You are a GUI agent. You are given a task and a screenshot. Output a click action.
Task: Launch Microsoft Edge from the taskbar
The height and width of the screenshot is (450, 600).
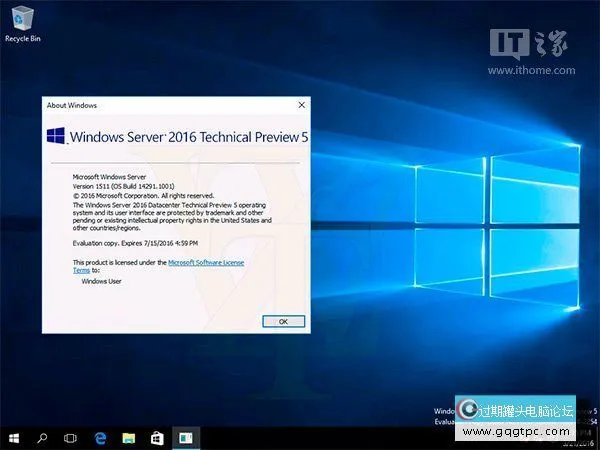click(x=100, y=438)
